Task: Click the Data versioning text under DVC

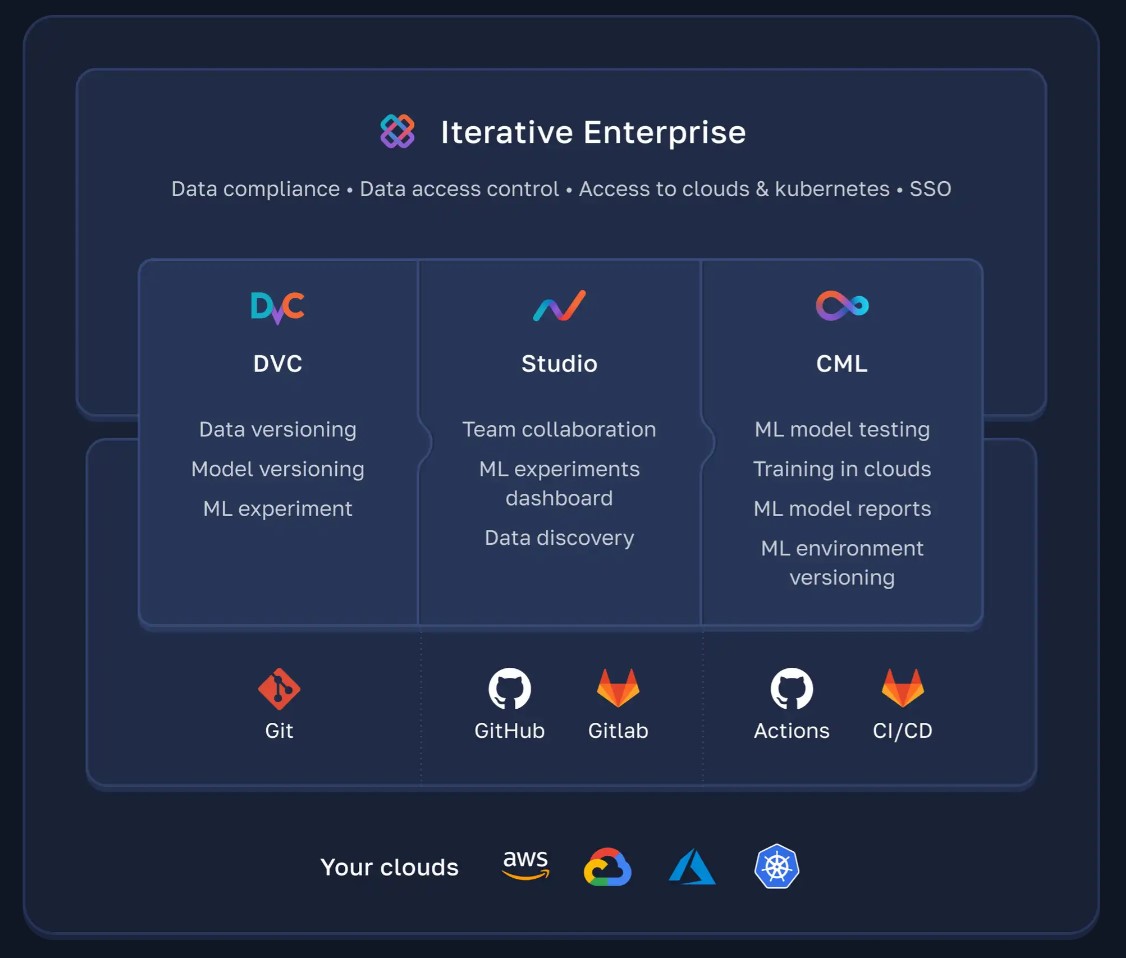Action: pos(277,429)
